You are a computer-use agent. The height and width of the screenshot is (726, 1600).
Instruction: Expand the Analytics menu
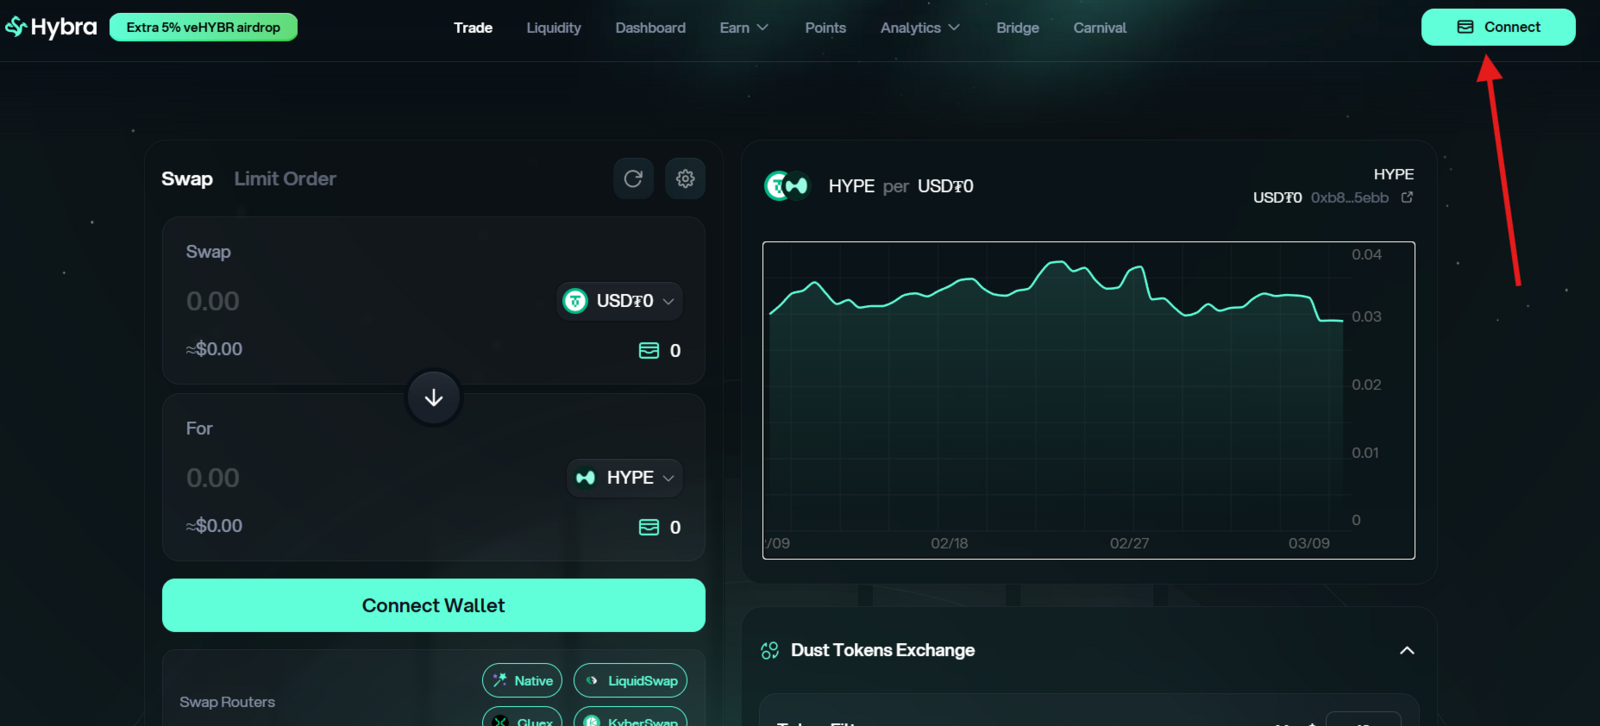click(x=920, y=28)
